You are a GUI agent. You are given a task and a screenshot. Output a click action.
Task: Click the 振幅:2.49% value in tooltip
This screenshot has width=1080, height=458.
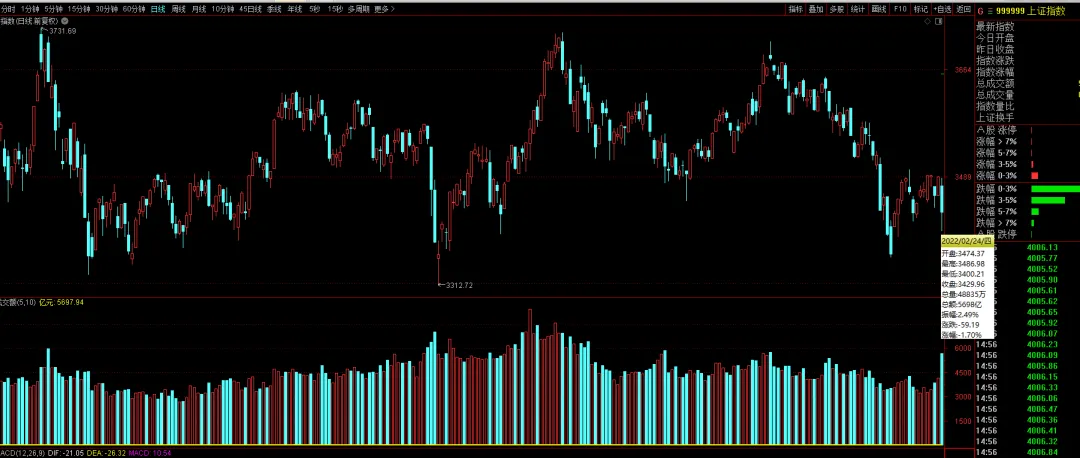coord(960,314)
